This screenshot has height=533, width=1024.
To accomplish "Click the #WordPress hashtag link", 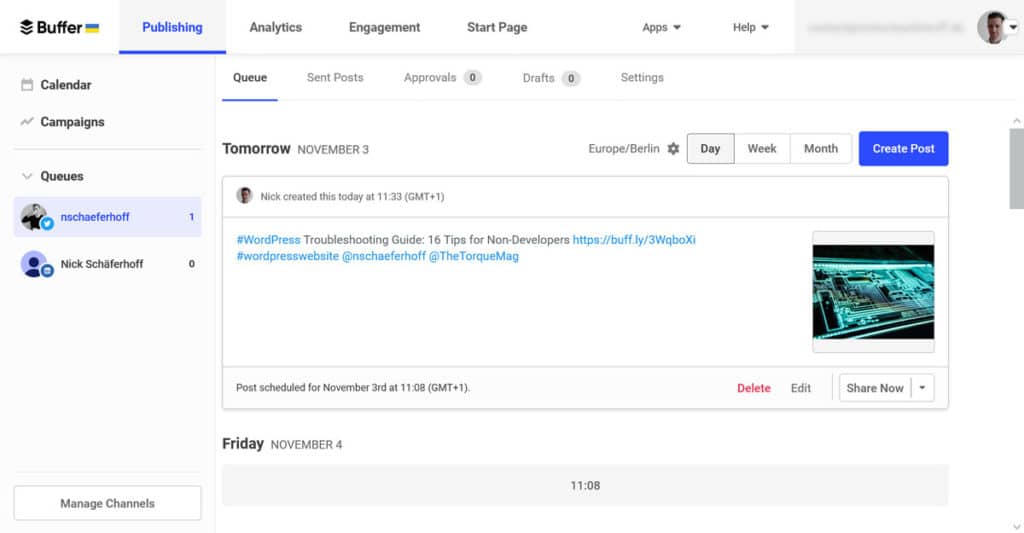I will click(268, 240).
